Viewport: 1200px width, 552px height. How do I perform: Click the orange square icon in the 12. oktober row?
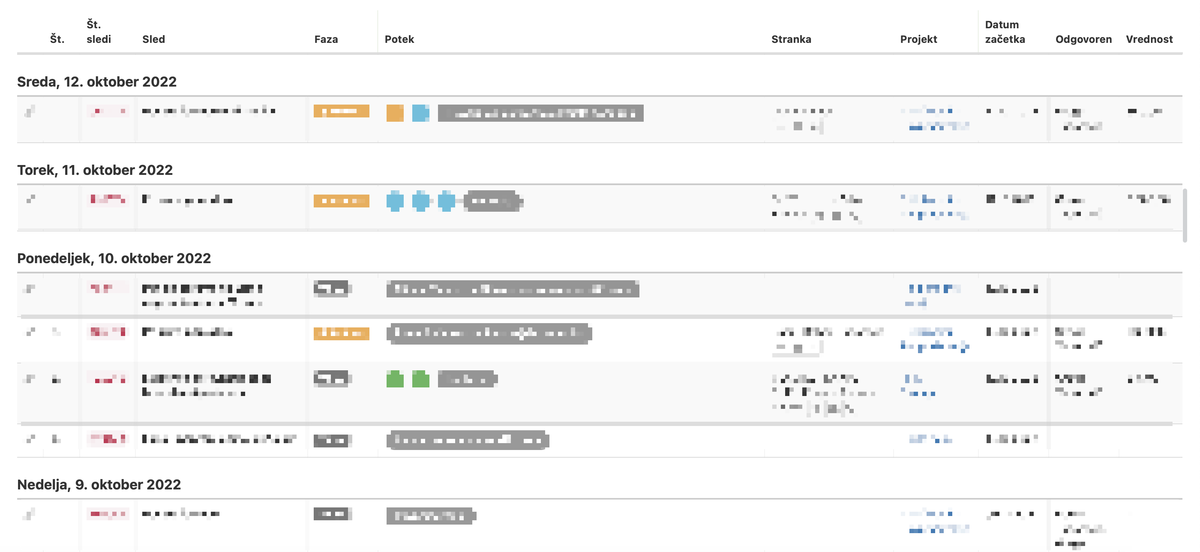tap(395, 113)
